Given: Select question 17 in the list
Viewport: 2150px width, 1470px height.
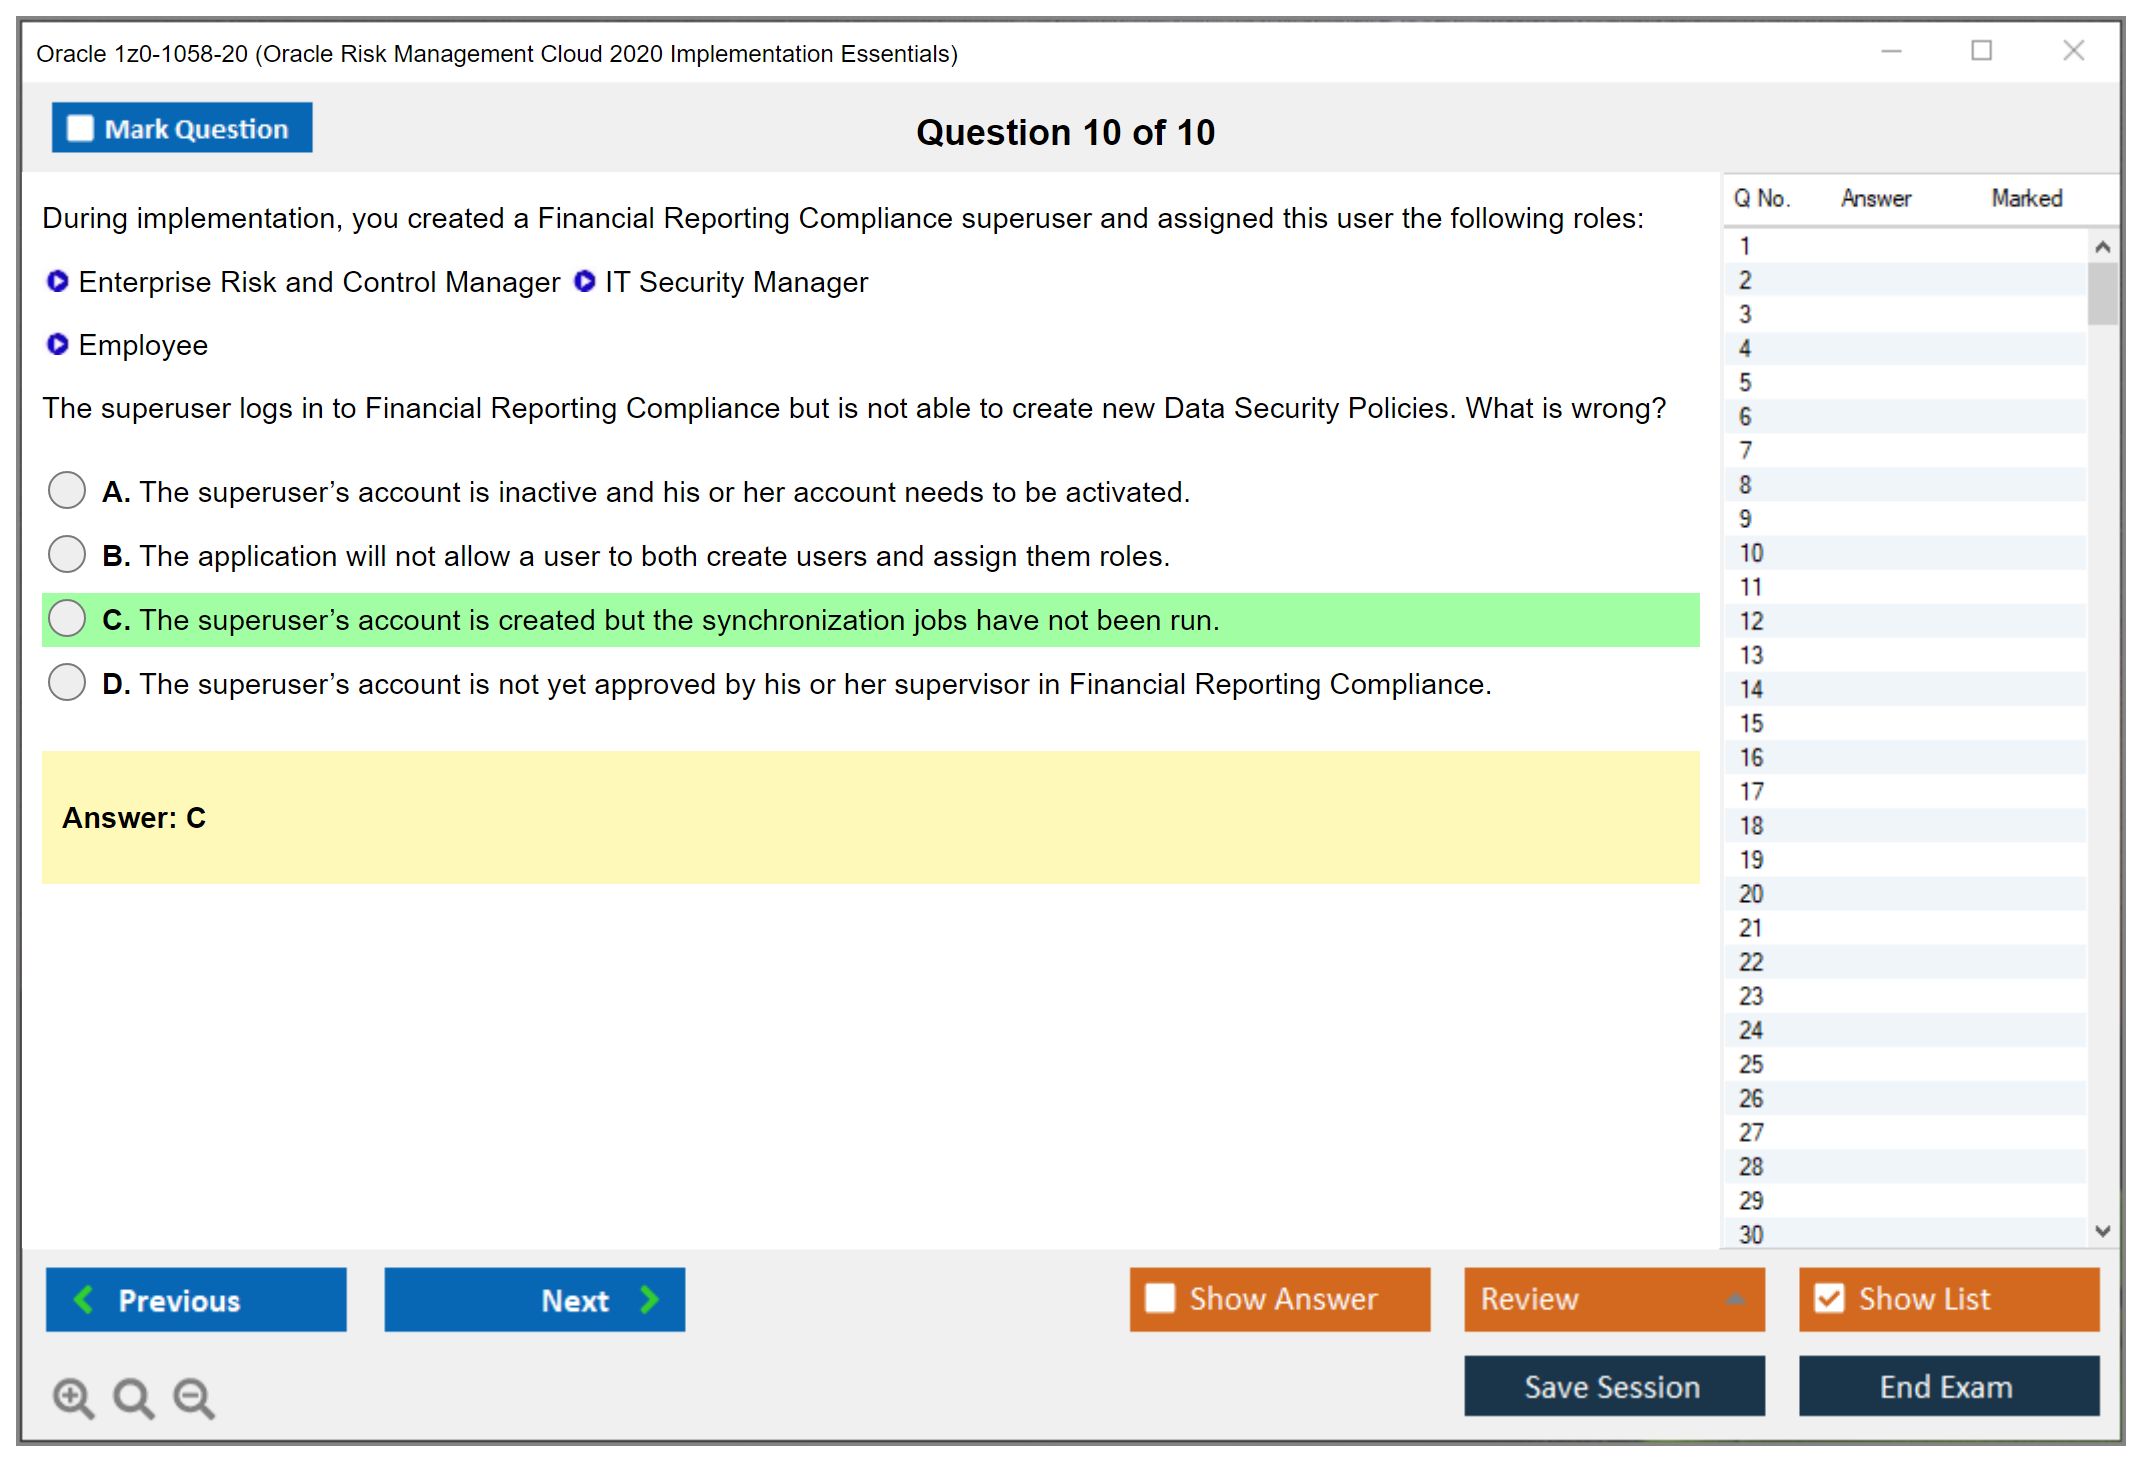Looking at the screenshot, I should point(1905,791).
